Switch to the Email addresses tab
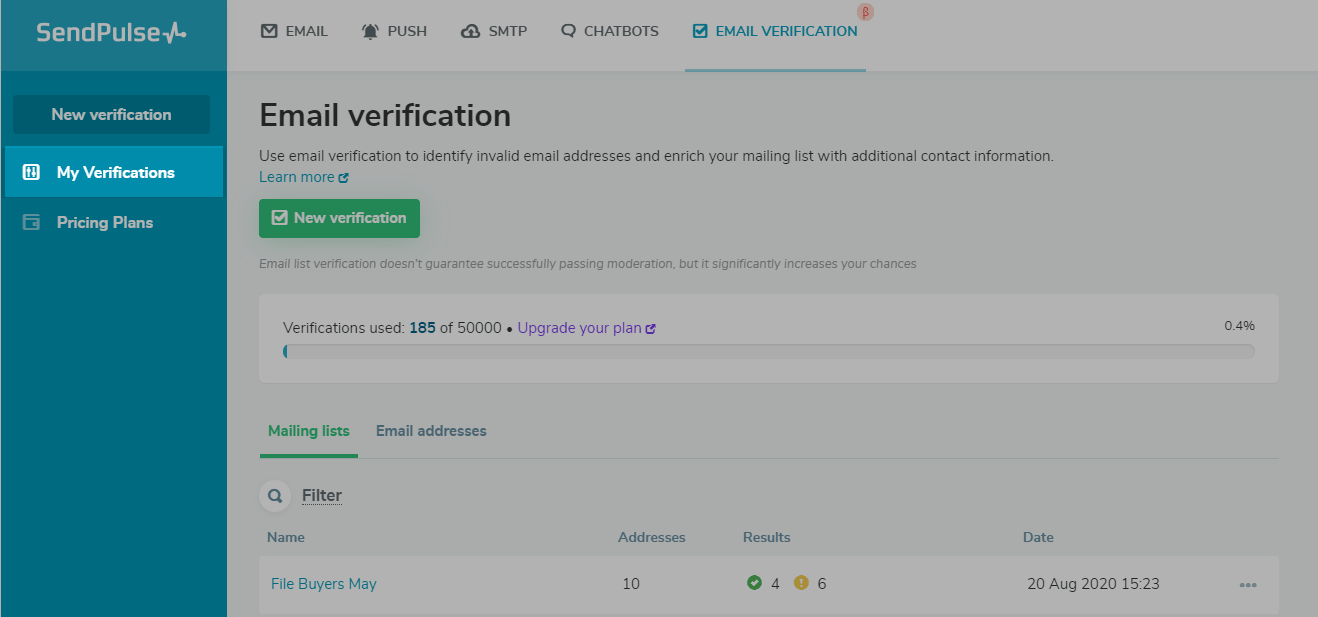The height and width of the screenshot is (617, 1318). pos(431,431)
